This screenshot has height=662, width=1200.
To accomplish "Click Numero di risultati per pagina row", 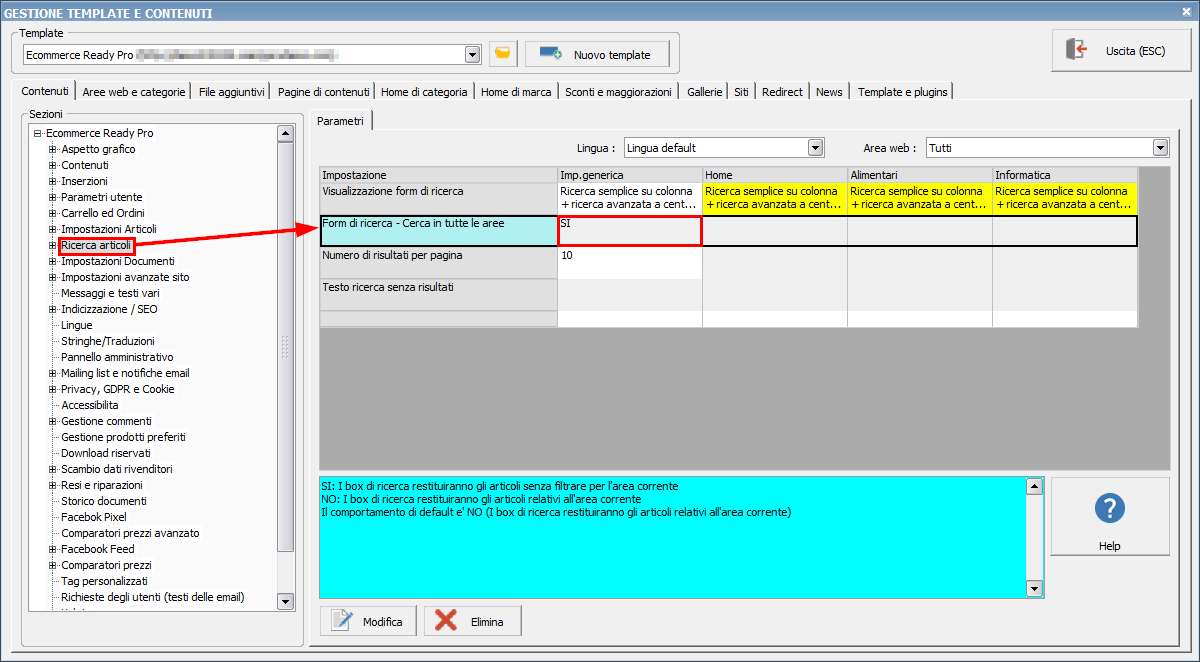I will (x=438, y=263).
